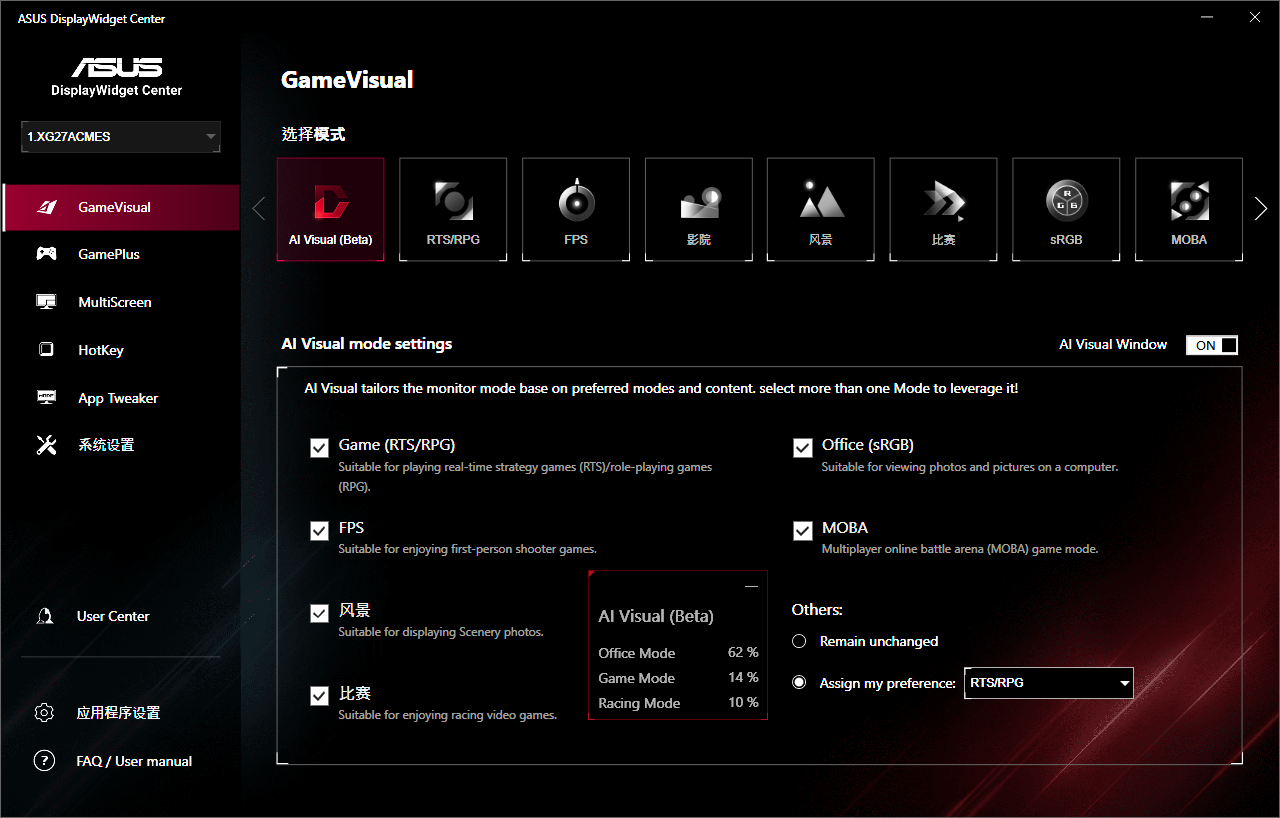1280x818 pixels.
Task: Open User Center
Action: click(x=113, y=616)
